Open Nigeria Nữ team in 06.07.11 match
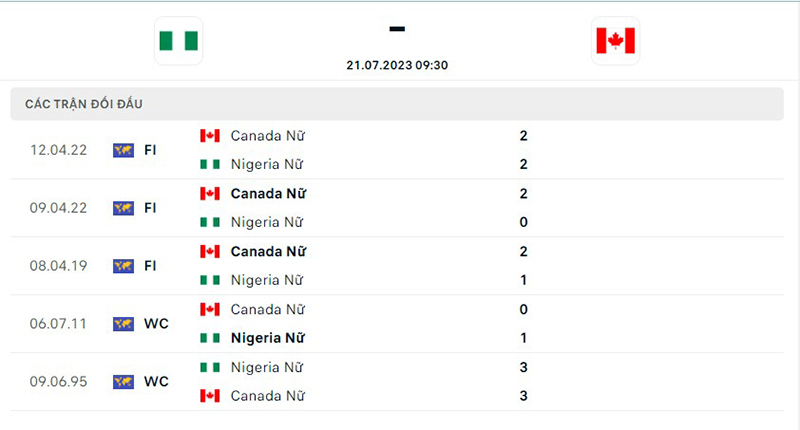This screenshot has height=430, width=800. 267,338
